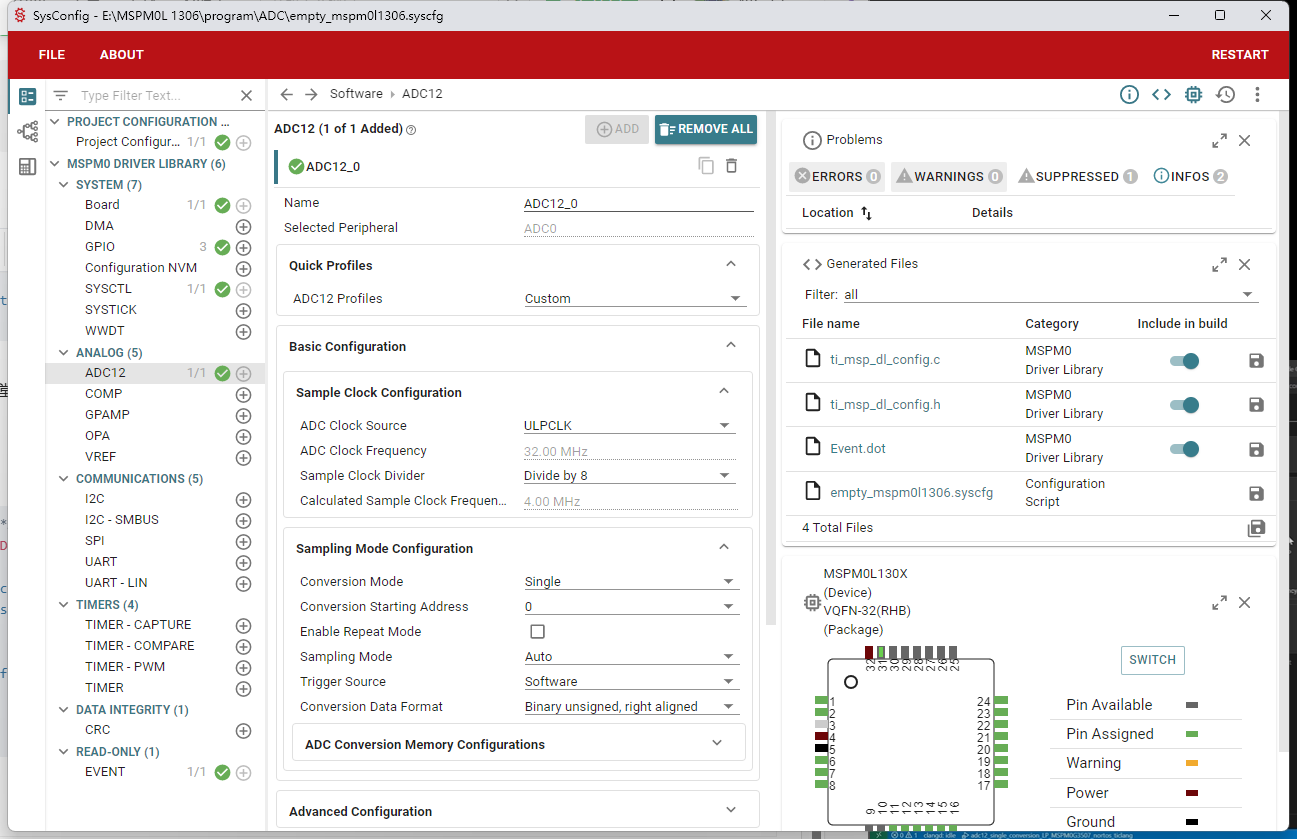Open the Generated Files filter dropdown

(x=1051, y=295)
